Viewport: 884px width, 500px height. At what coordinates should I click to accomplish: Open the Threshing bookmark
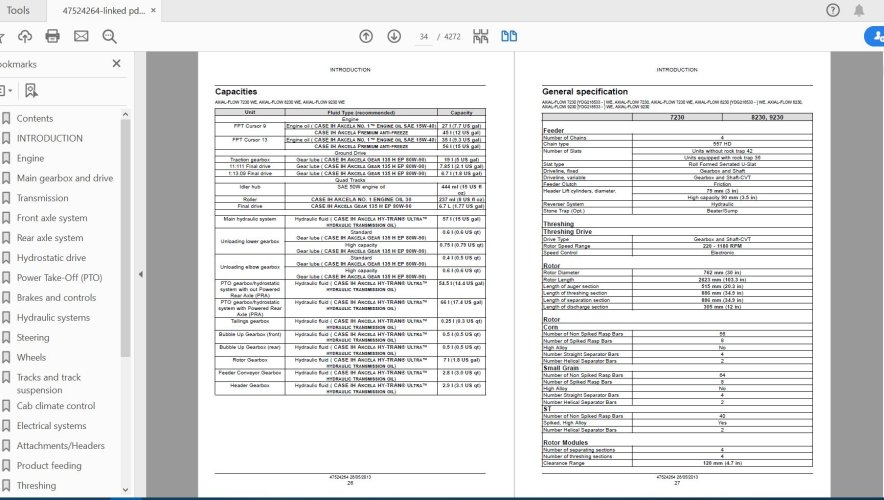click(36, 485)
